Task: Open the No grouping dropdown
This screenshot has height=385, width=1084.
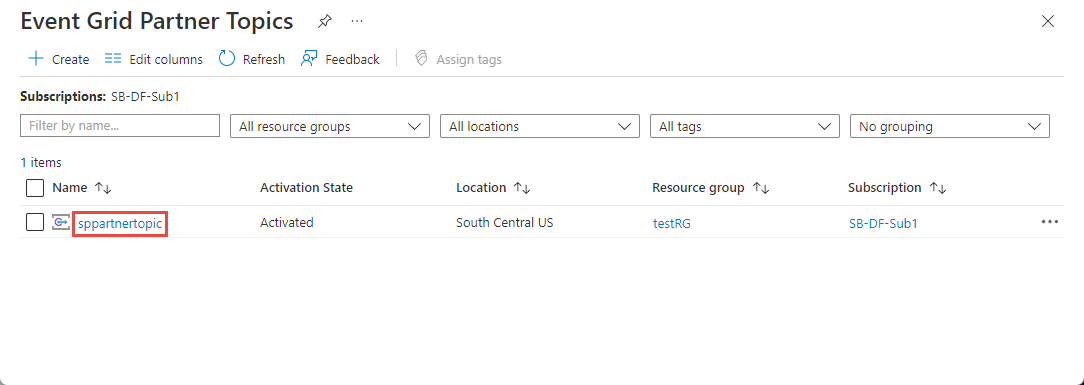Action: click(x=950, y=126)
